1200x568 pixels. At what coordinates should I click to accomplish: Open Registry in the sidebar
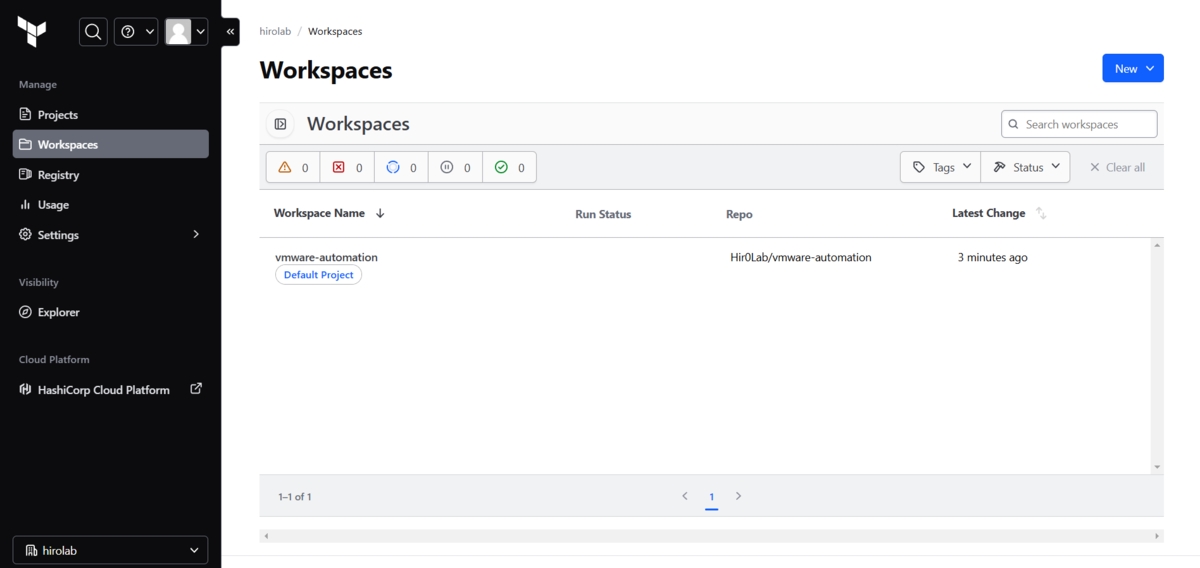110,175
